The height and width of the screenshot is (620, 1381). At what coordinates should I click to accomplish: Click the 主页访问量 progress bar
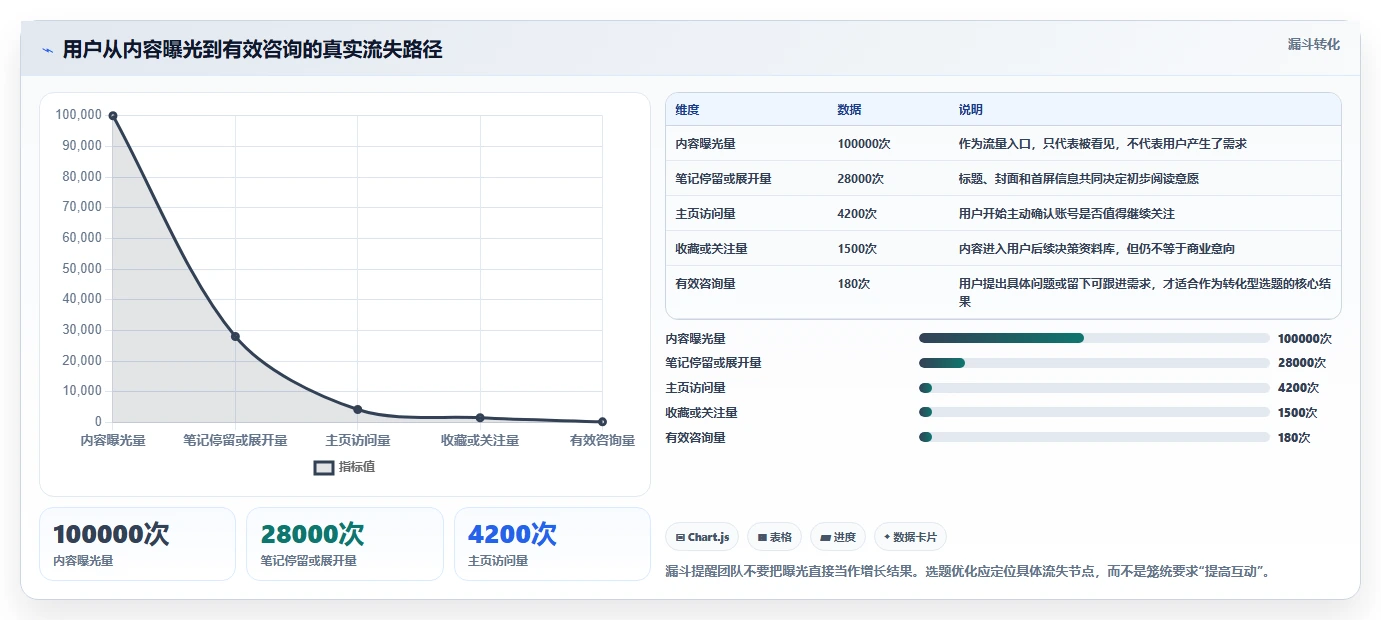coord(1094,388)
